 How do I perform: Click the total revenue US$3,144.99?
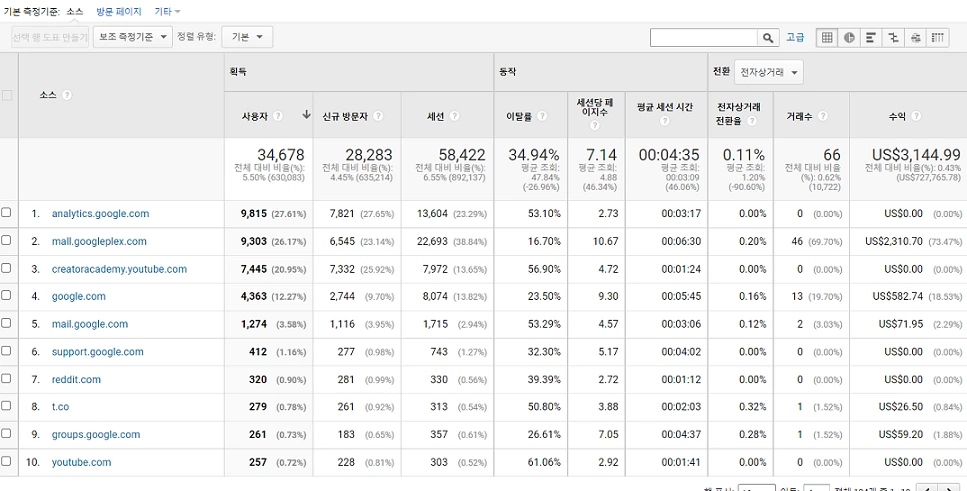[x=916, y=154]
